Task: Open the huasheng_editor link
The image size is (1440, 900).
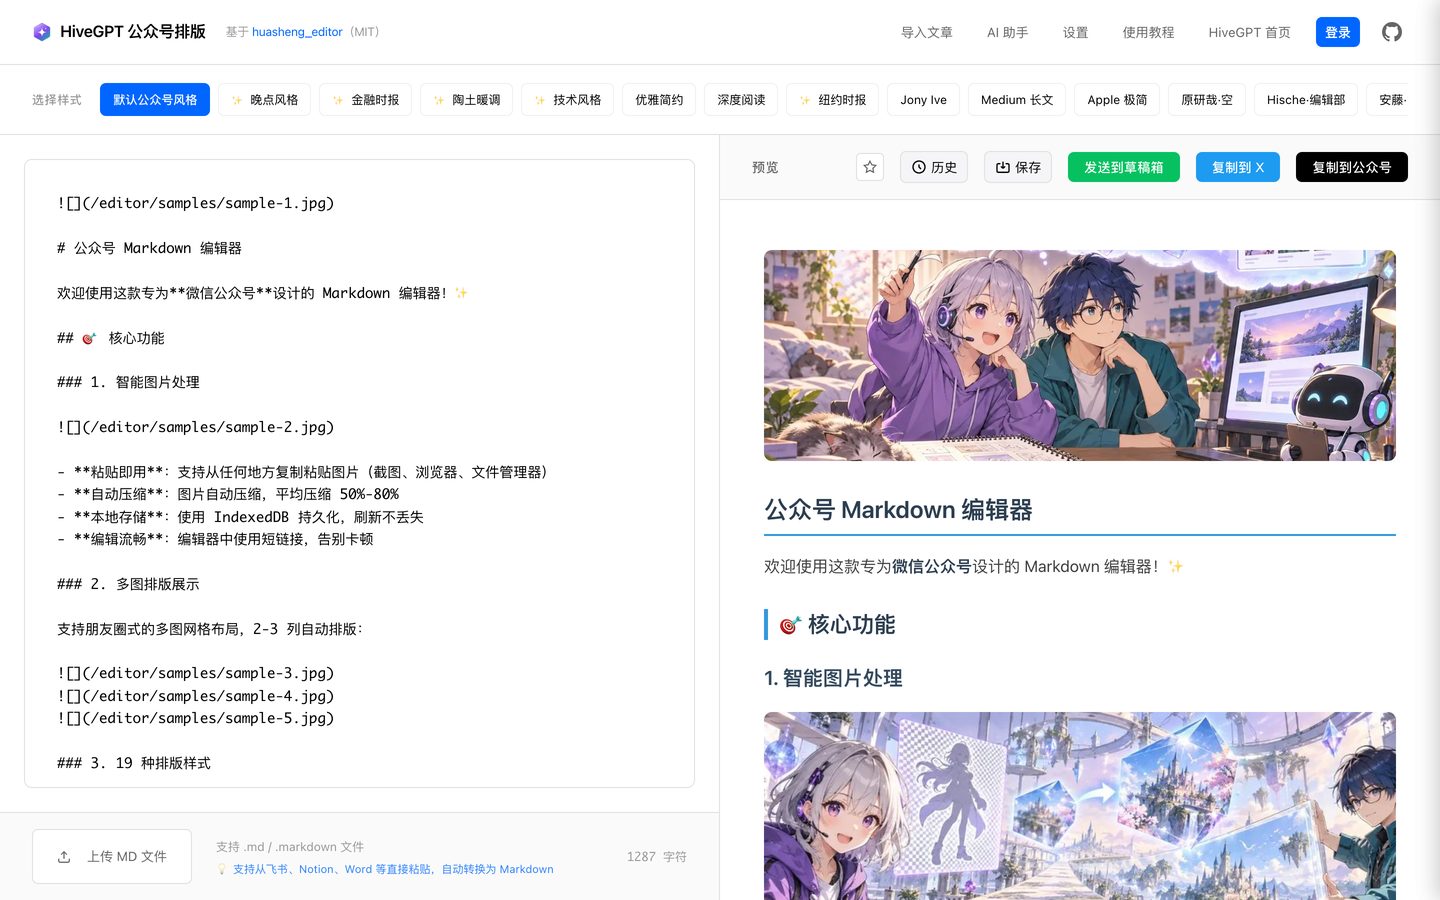Action: [x=297, y=32]
